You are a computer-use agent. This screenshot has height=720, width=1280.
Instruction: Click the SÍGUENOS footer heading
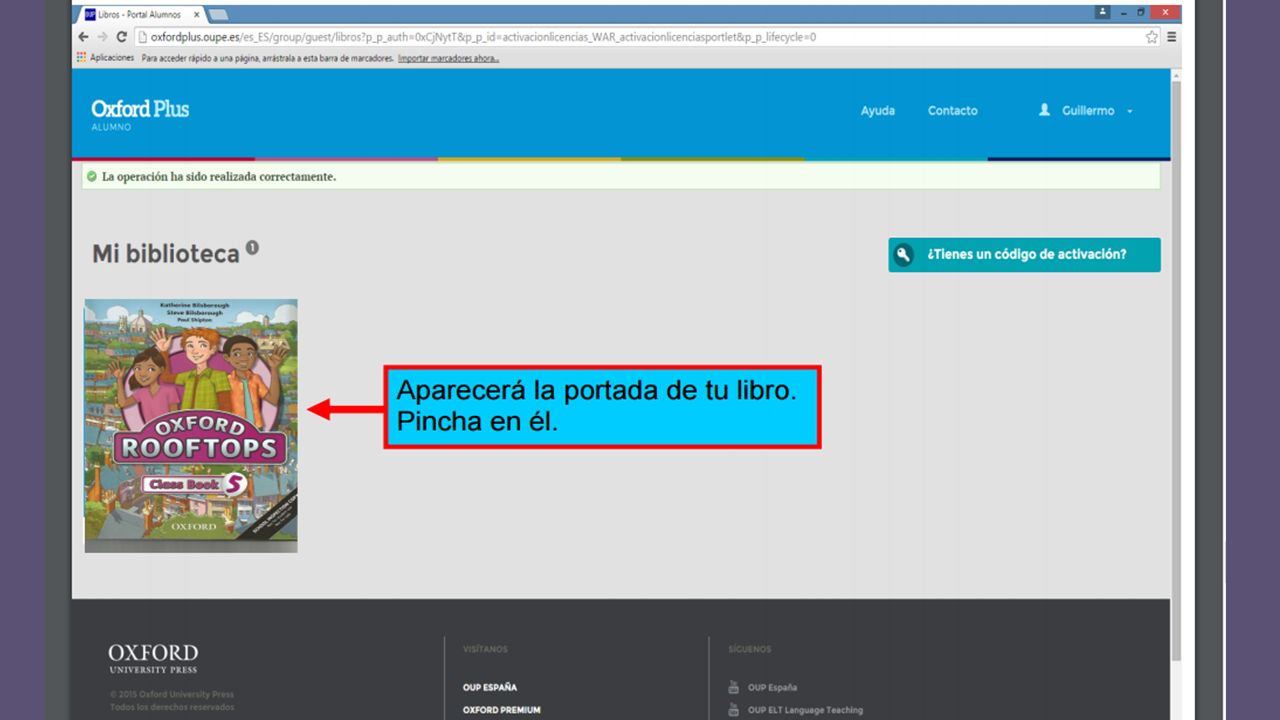tap(750, 649)
